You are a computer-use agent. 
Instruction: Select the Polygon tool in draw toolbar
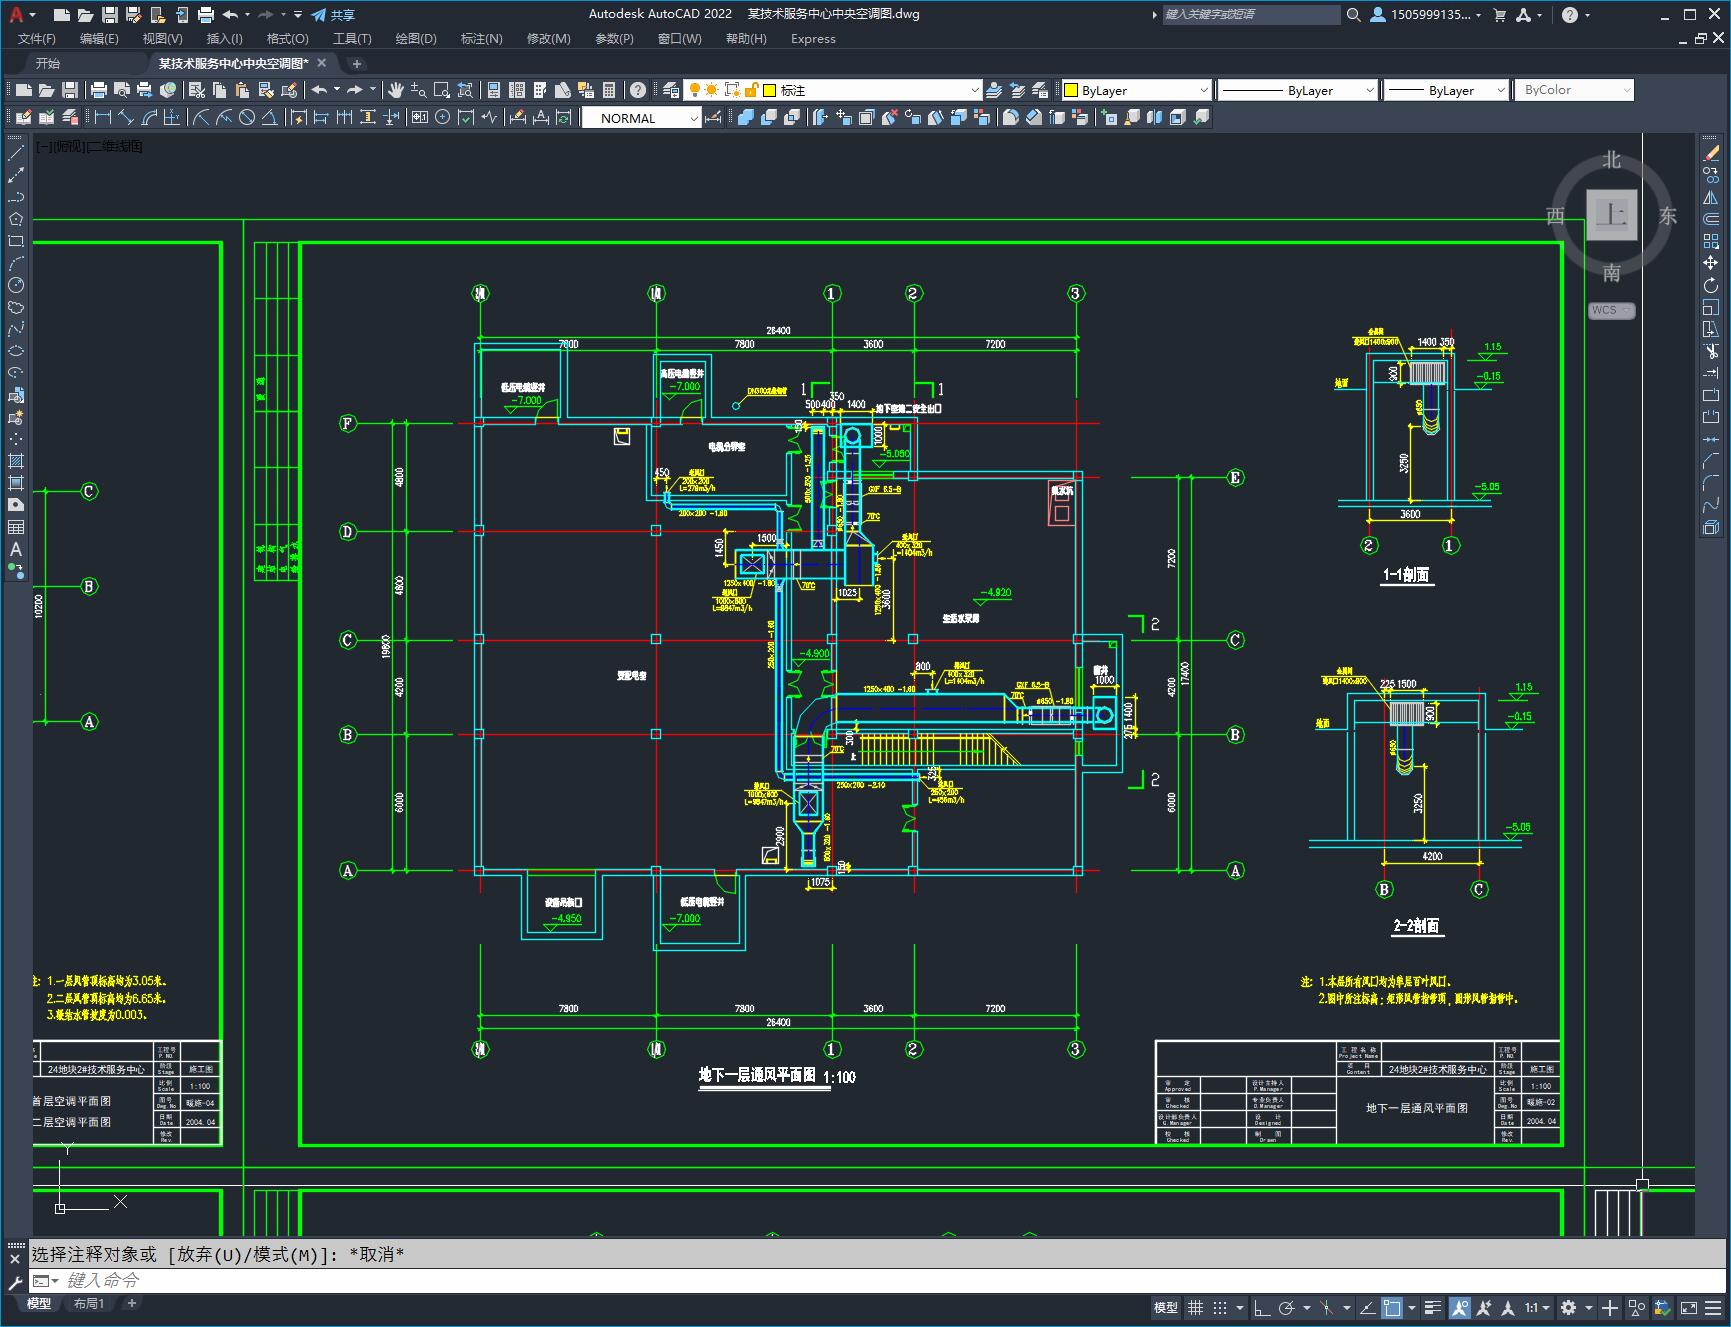click(x=16, y=219)
